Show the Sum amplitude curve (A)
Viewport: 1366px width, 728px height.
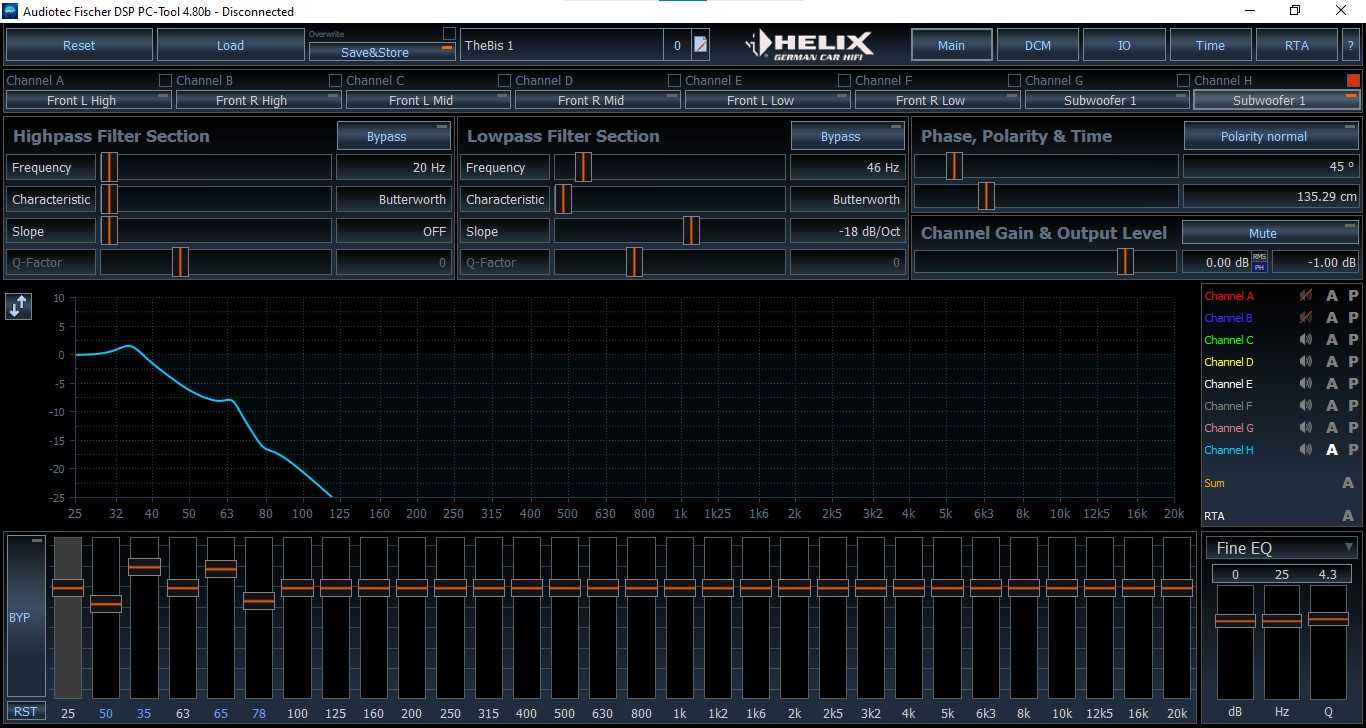tap(1348, 483)
